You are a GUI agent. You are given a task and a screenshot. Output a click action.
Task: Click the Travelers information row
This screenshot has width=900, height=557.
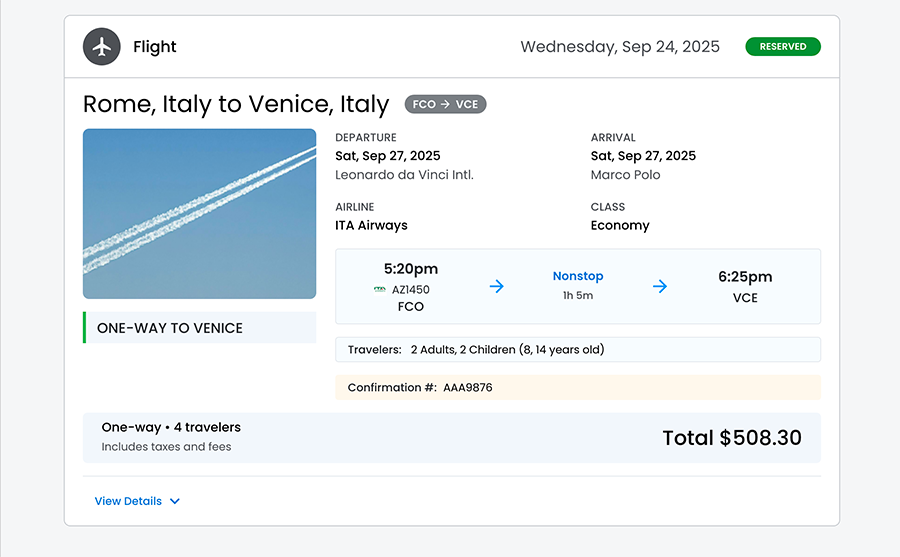click(x=577, y=350)
